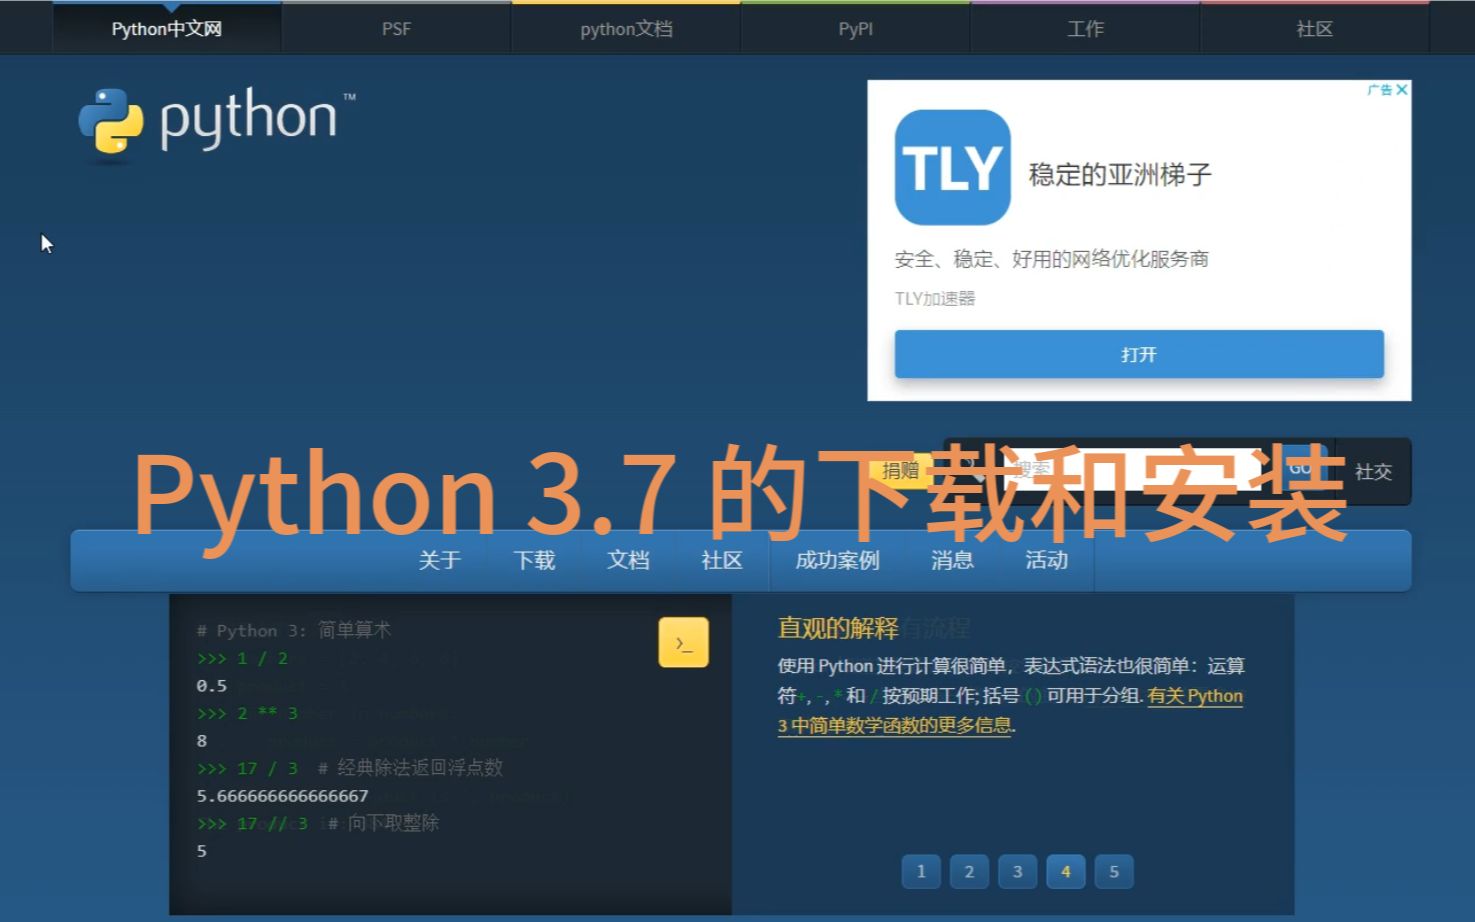Open the python文档 top tab
Viewport: 1475px width, 922px height.
[x=626, y=29]
